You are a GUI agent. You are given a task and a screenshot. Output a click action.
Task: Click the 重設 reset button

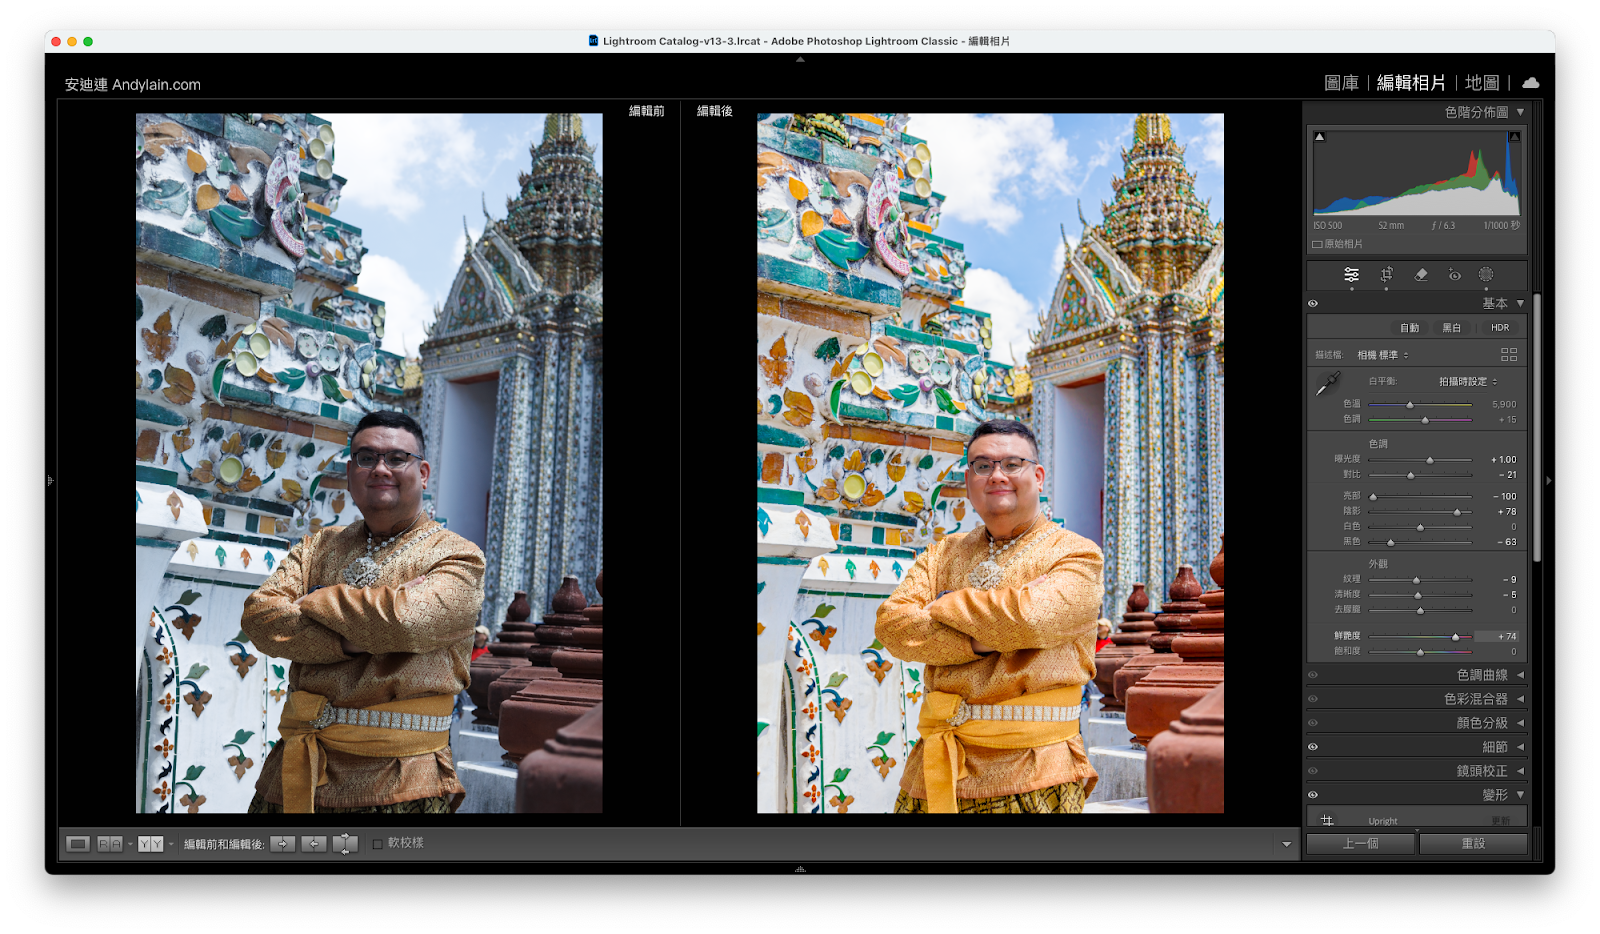coord(1473,844)
